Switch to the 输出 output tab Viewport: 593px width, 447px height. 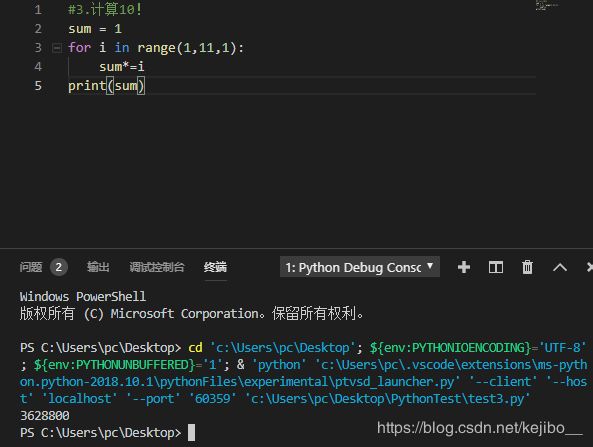coord(98,267)
